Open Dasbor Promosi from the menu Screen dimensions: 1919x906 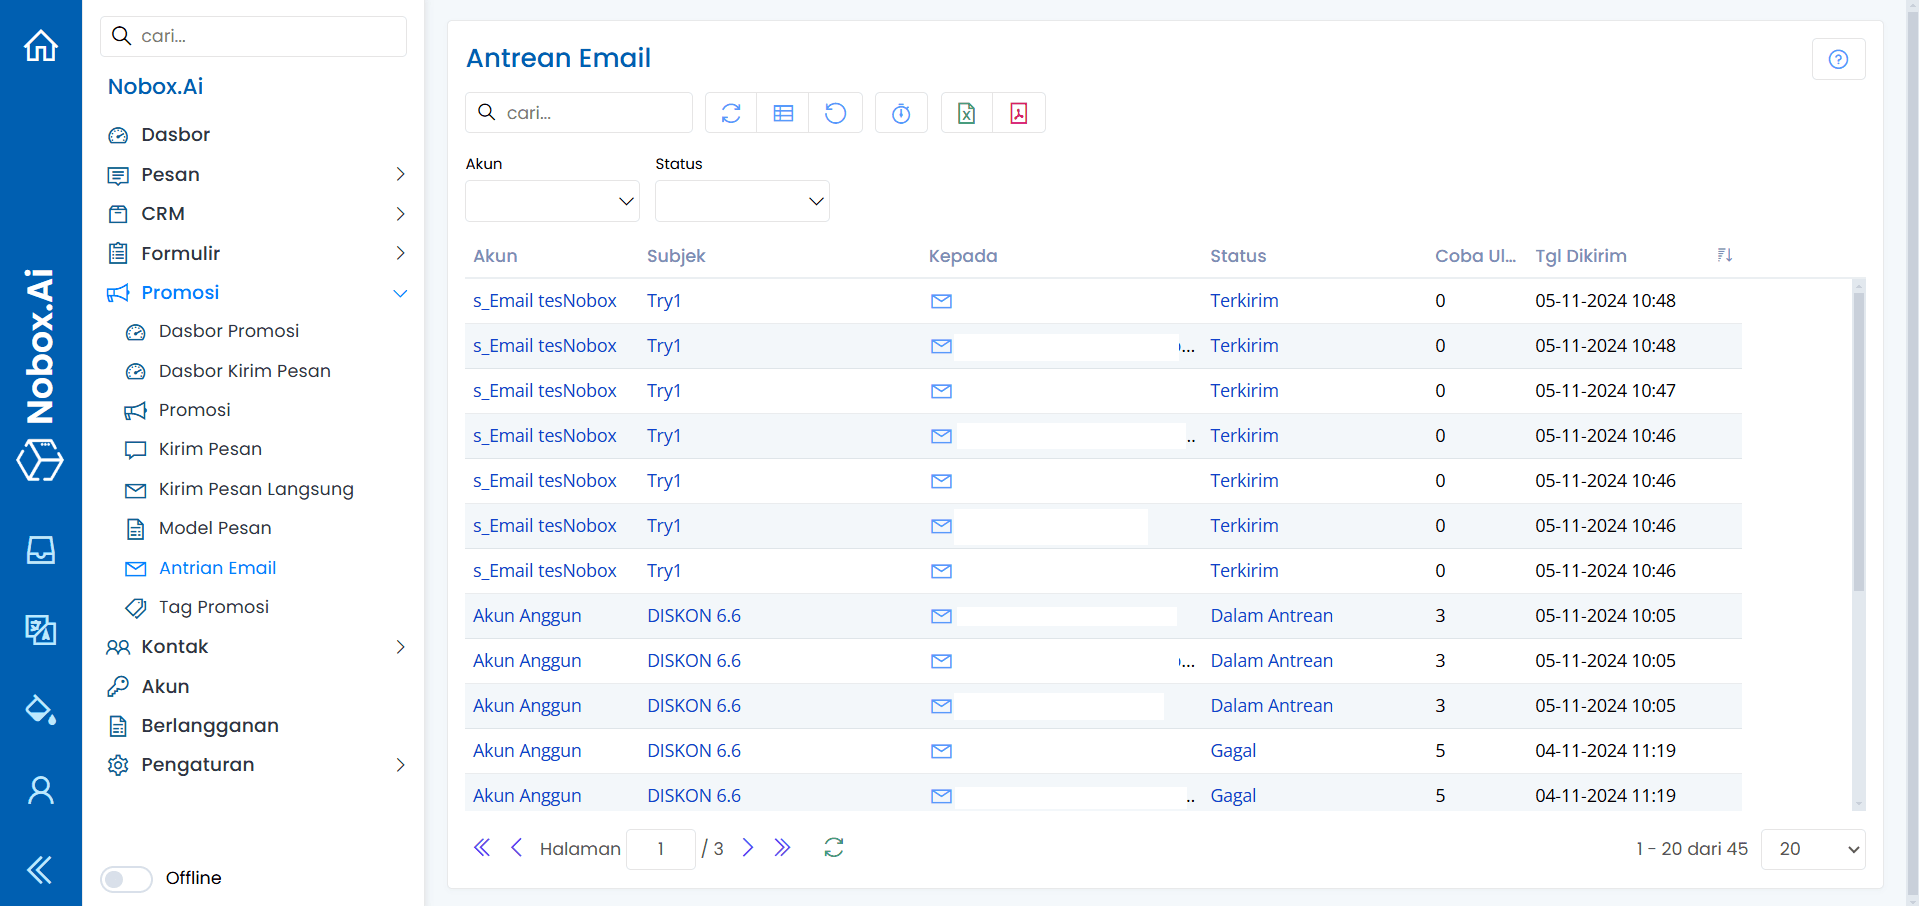click(228, 331)
